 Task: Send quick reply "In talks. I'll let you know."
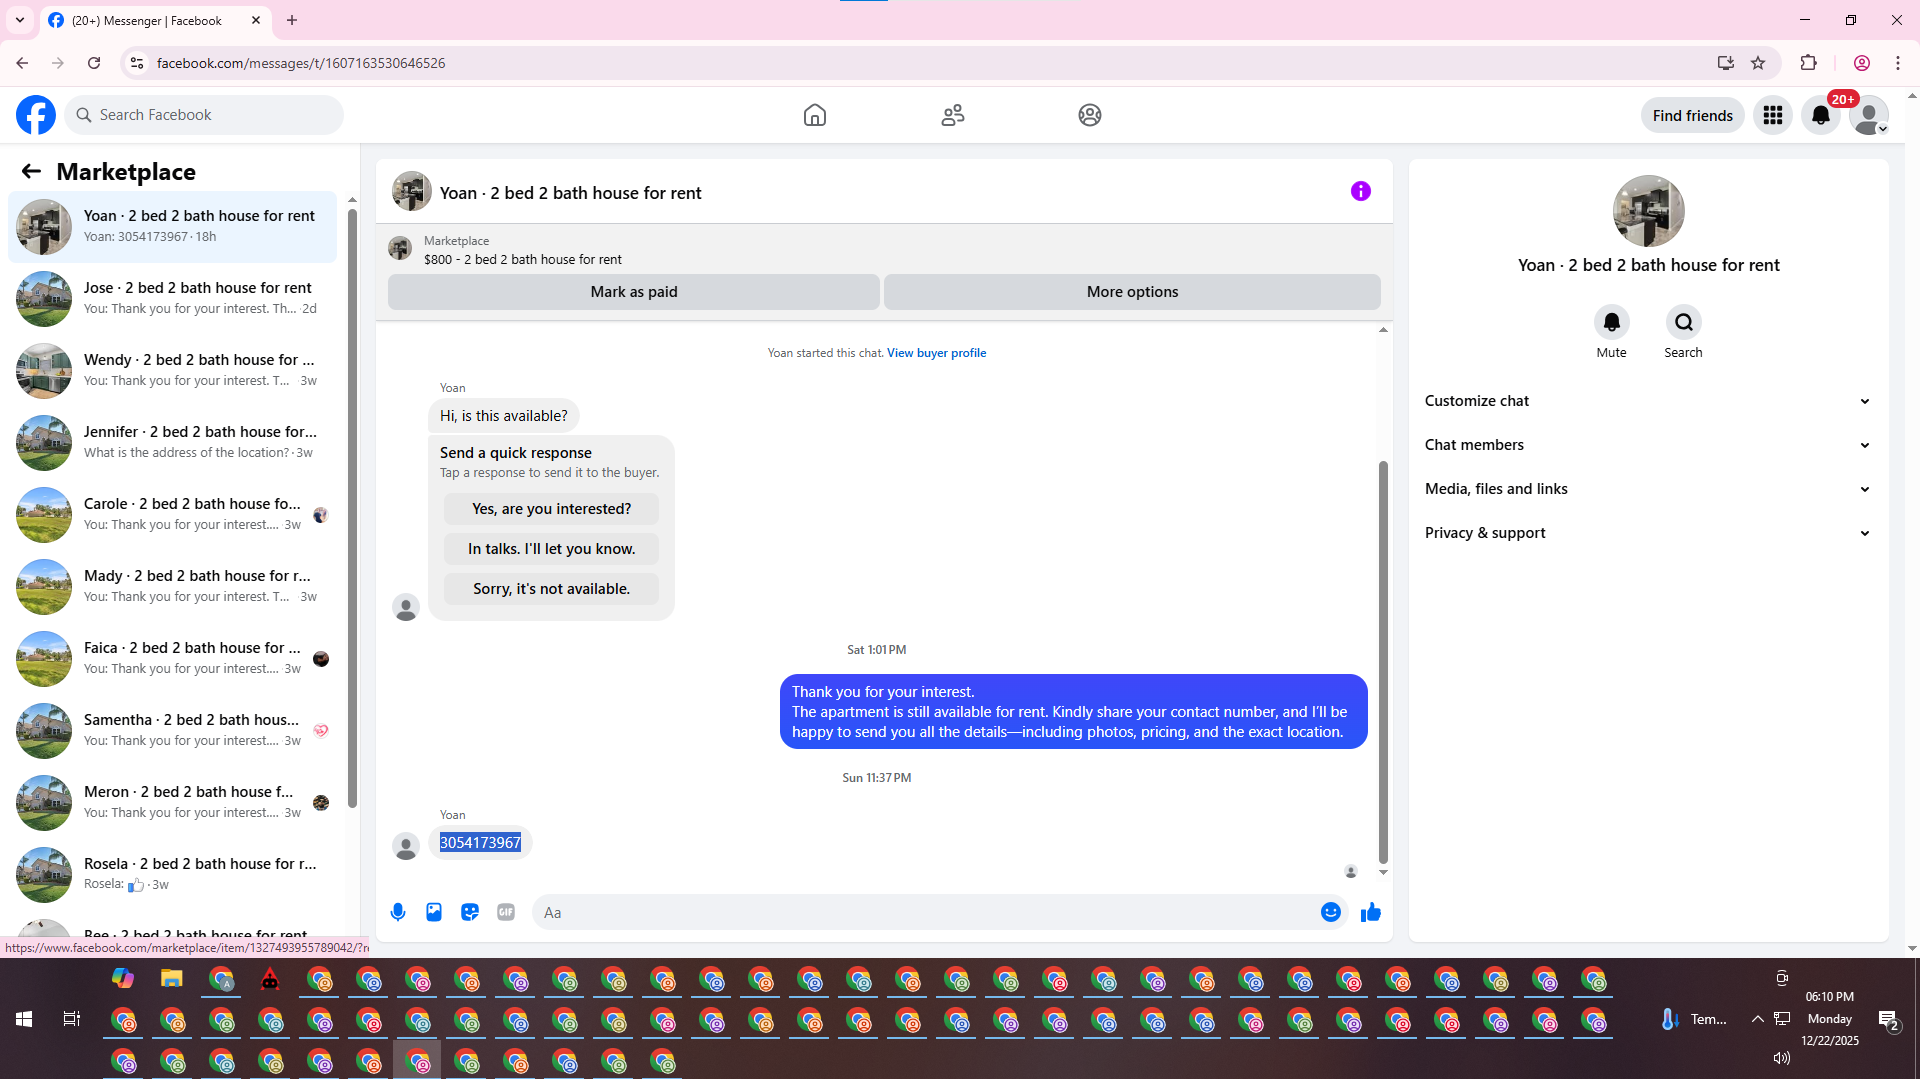(552, 549)
